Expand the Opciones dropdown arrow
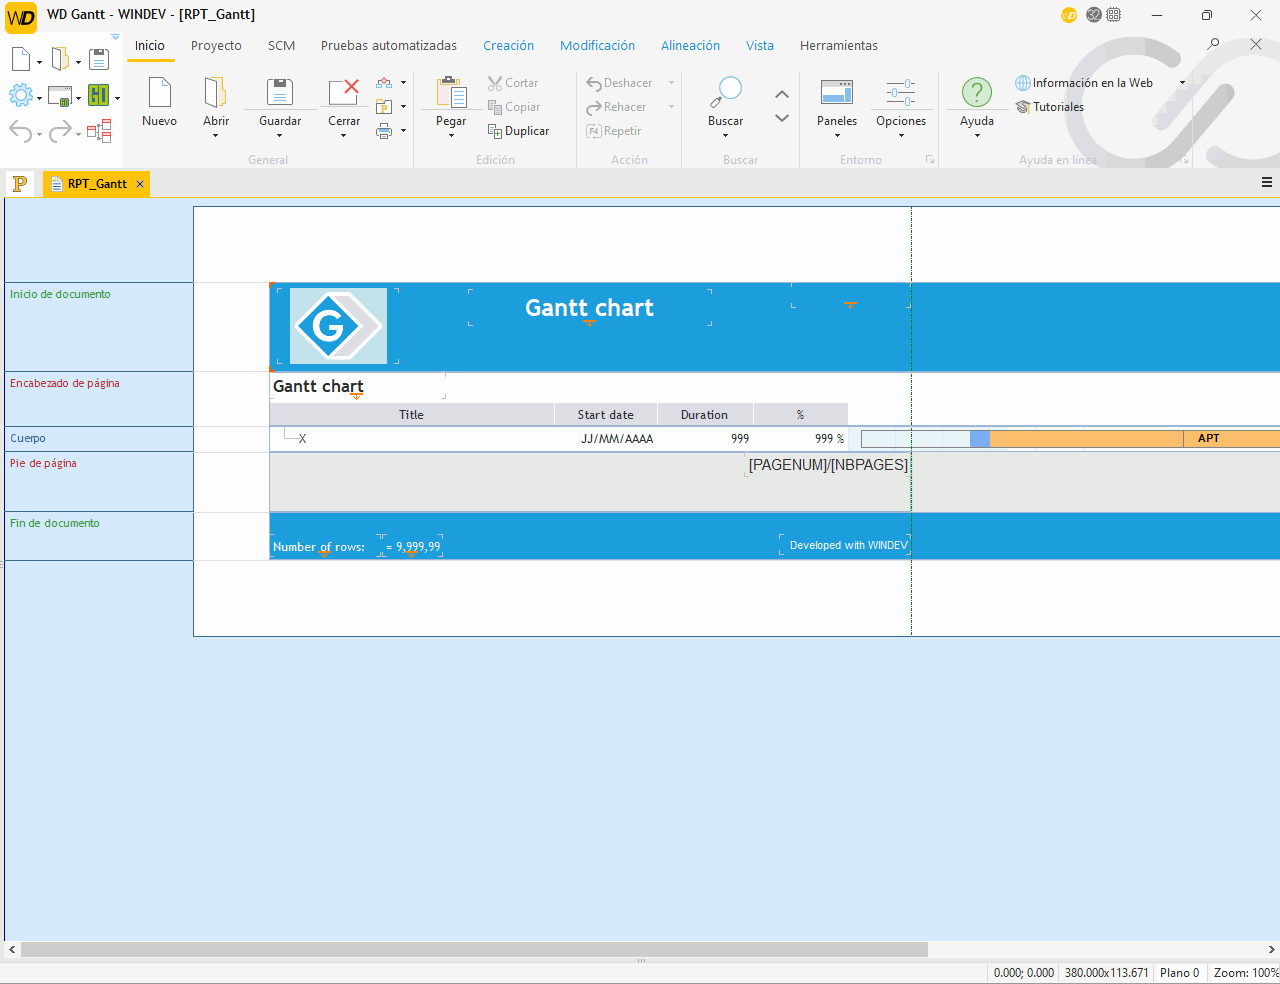1280x984 pixels. click(x=901, y=136)
